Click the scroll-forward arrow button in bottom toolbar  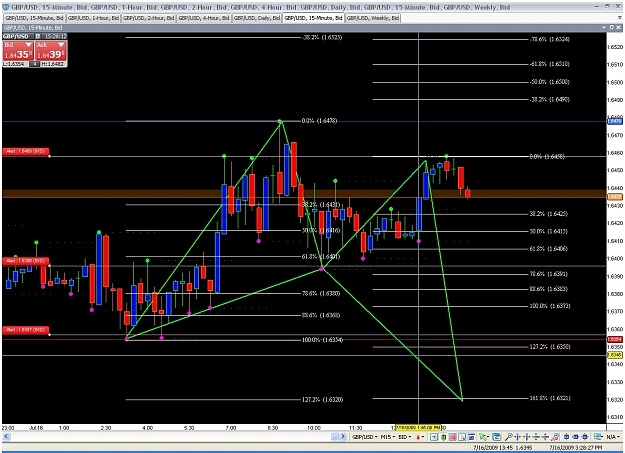[x=343, y=437]
